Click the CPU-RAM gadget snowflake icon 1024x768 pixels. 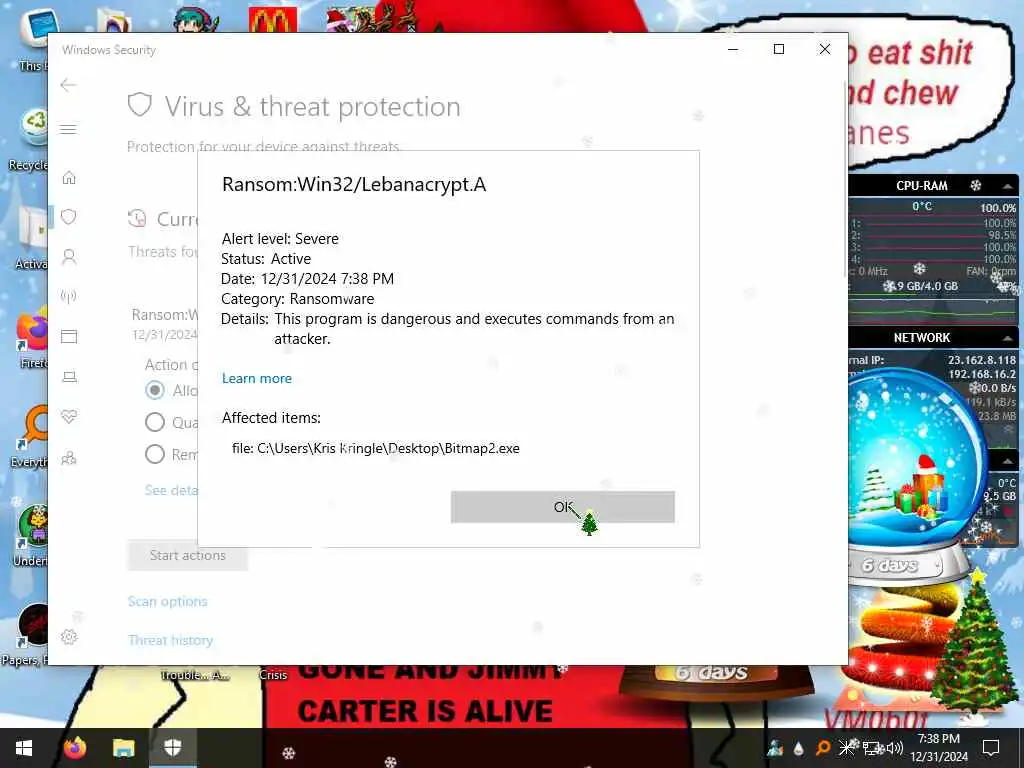coord(976,185)
